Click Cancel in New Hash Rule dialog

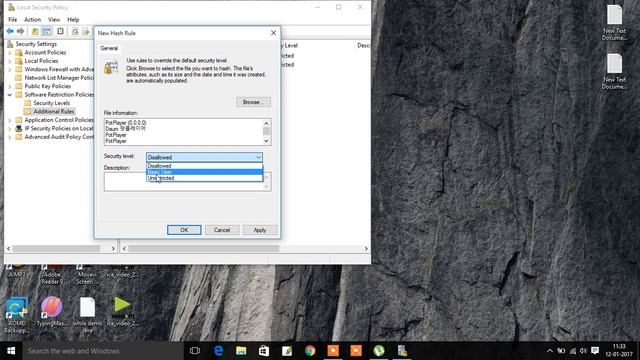(x=222, y=230)
